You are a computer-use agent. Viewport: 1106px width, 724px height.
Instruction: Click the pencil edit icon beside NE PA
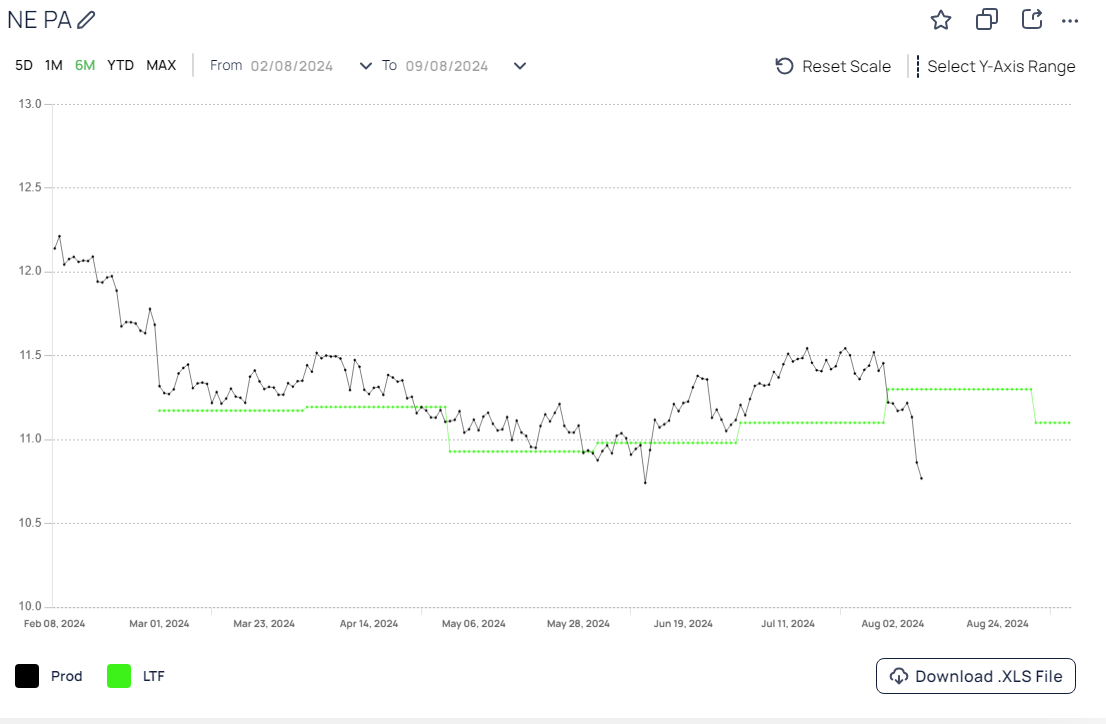pos(87,20)
